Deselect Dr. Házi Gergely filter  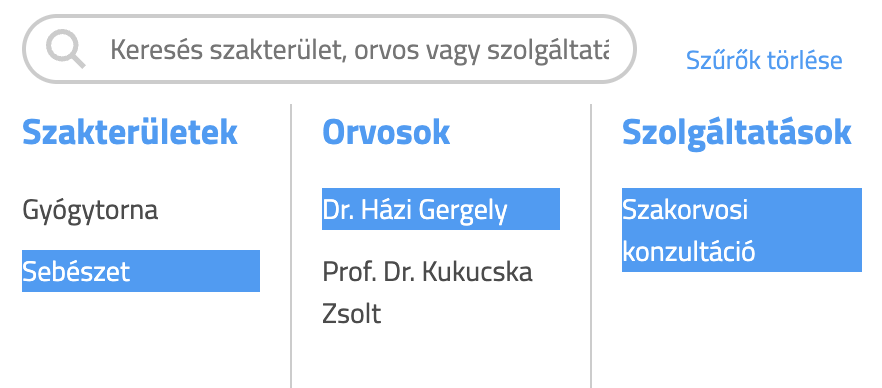click(x=441, y=209)
